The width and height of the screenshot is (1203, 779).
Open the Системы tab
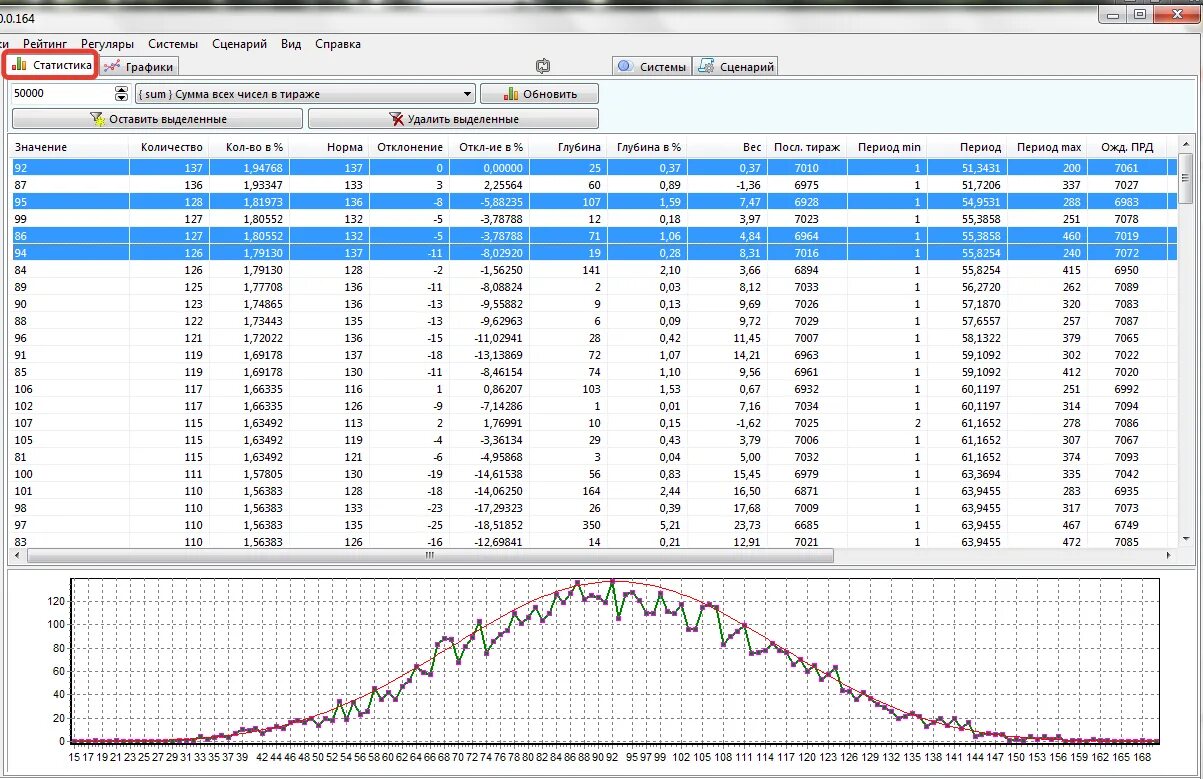click(652, 67)
